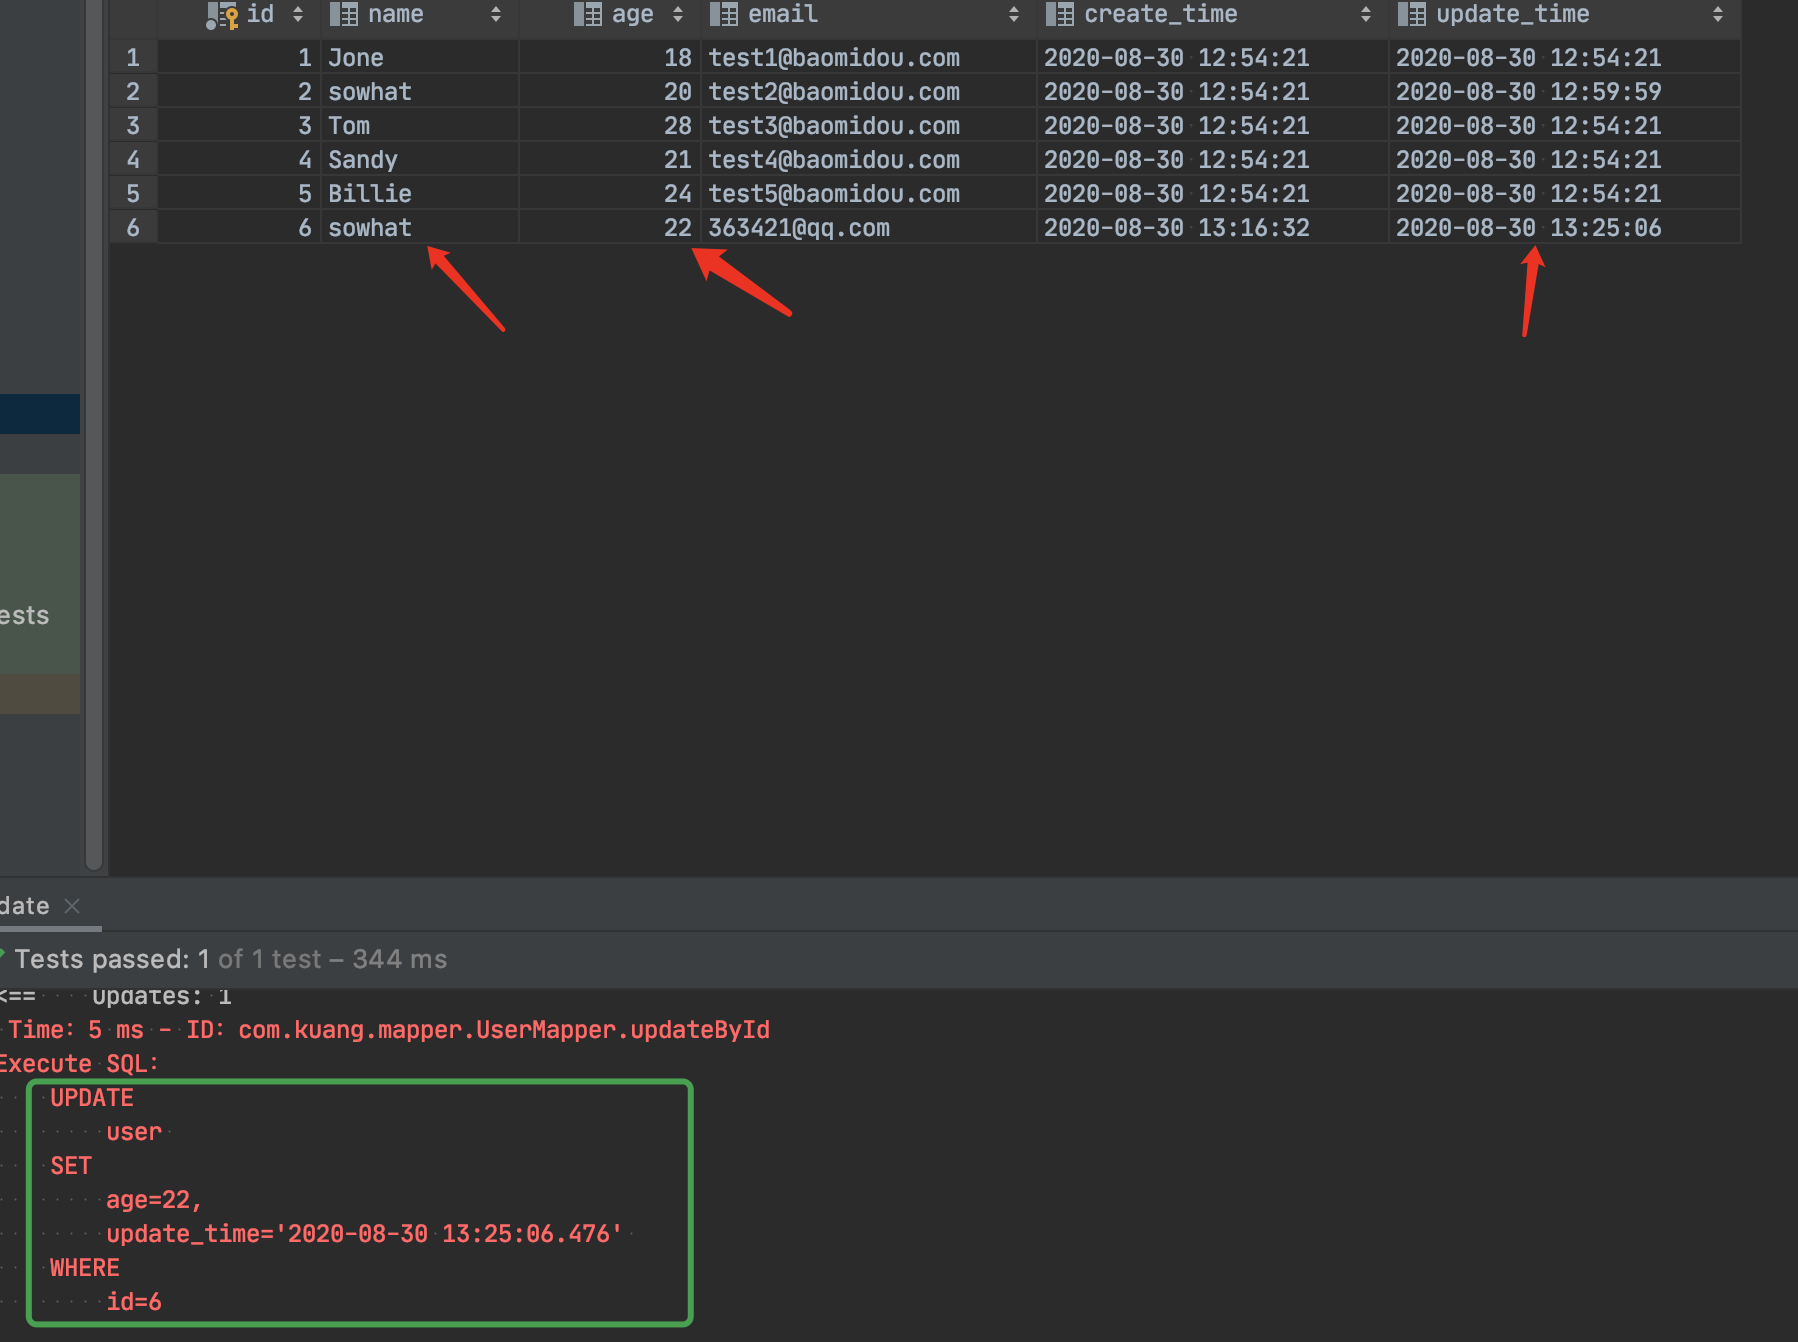
Task: Select the email cell 'test1@baomidou.com'
Action: [868, 58]
